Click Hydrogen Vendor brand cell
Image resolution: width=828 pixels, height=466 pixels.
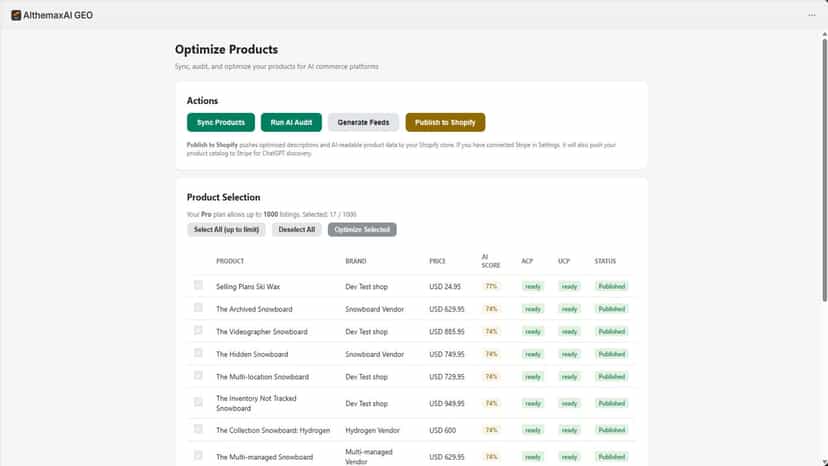(x=372, y=430)
